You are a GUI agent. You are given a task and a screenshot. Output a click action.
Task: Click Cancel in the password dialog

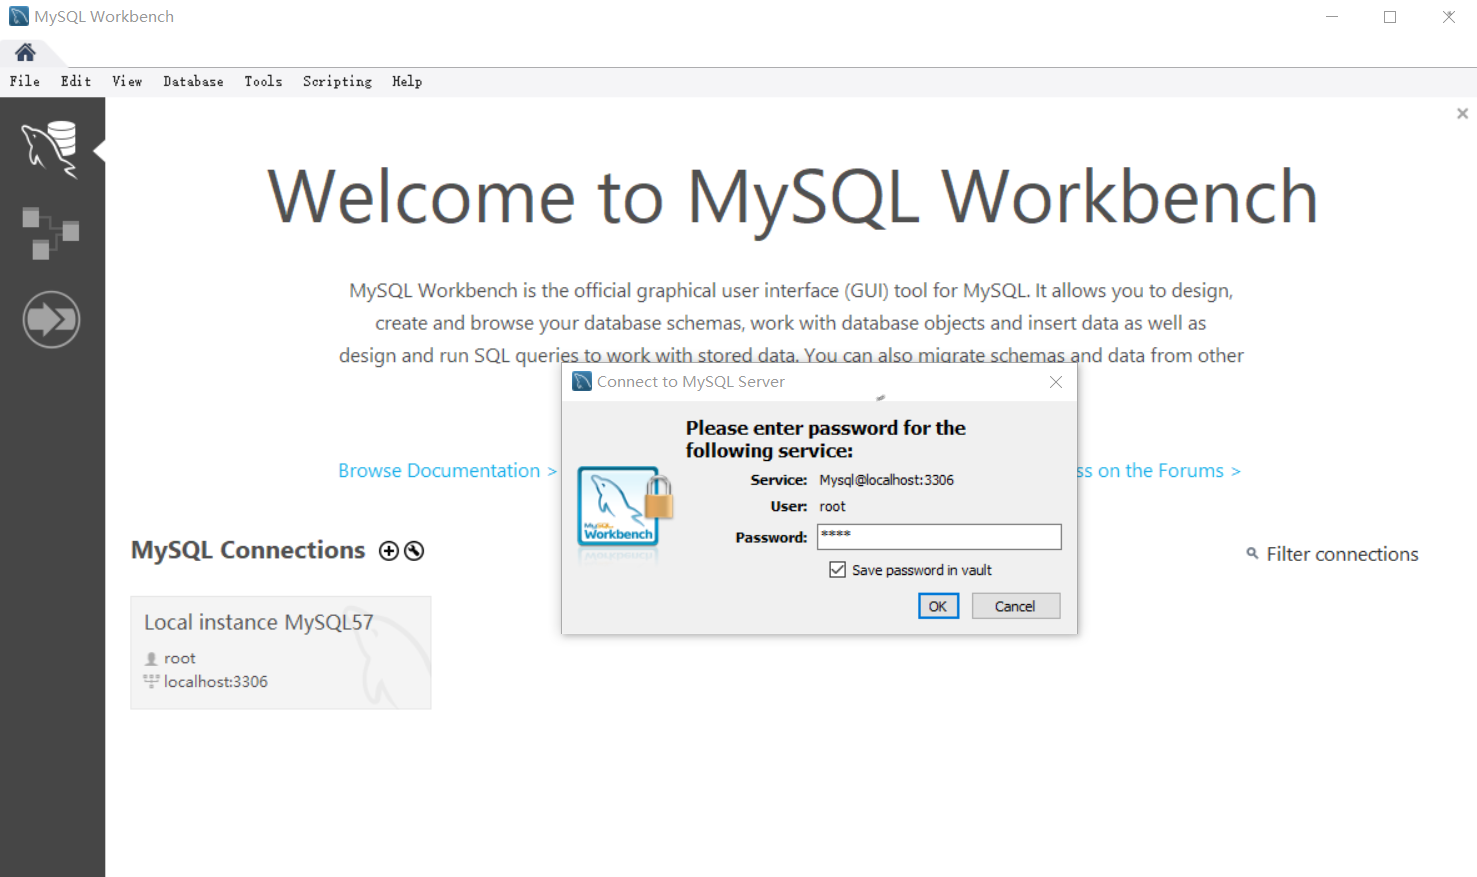pos(1015,606)
